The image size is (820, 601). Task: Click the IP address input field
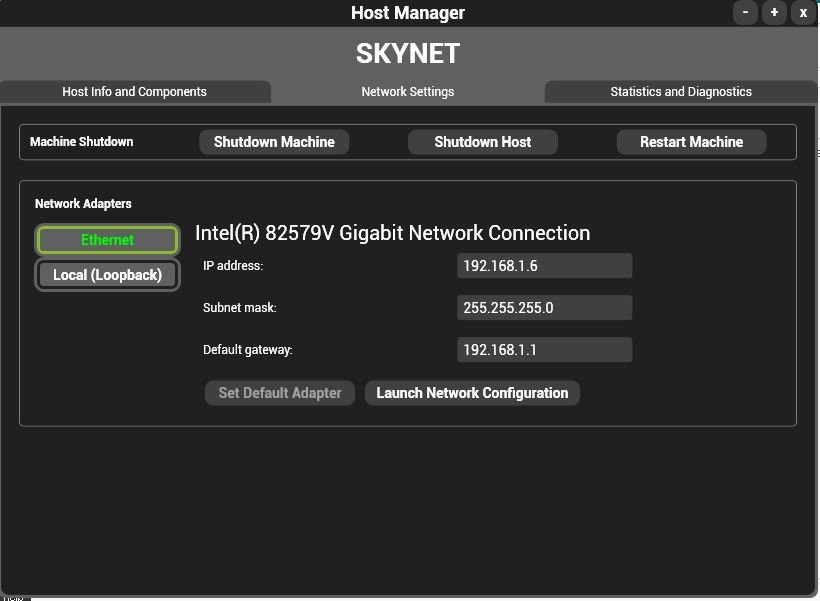tap(544, 265)
